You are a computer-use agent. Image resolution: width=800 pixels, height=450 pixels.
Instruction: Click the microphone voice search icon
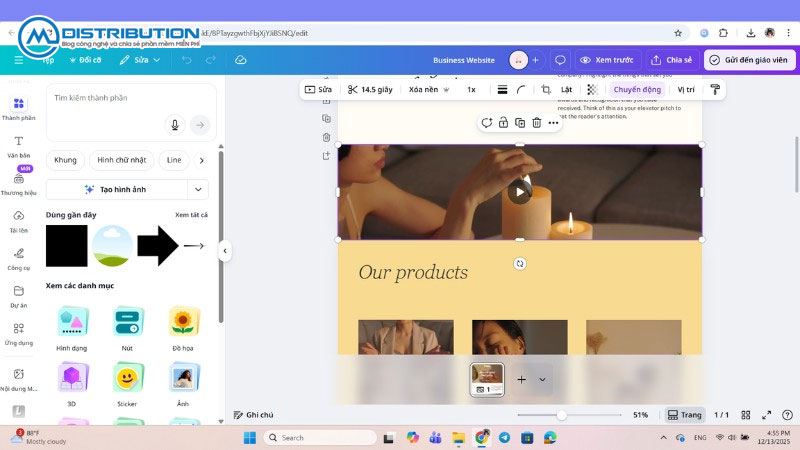coord(175,125)
